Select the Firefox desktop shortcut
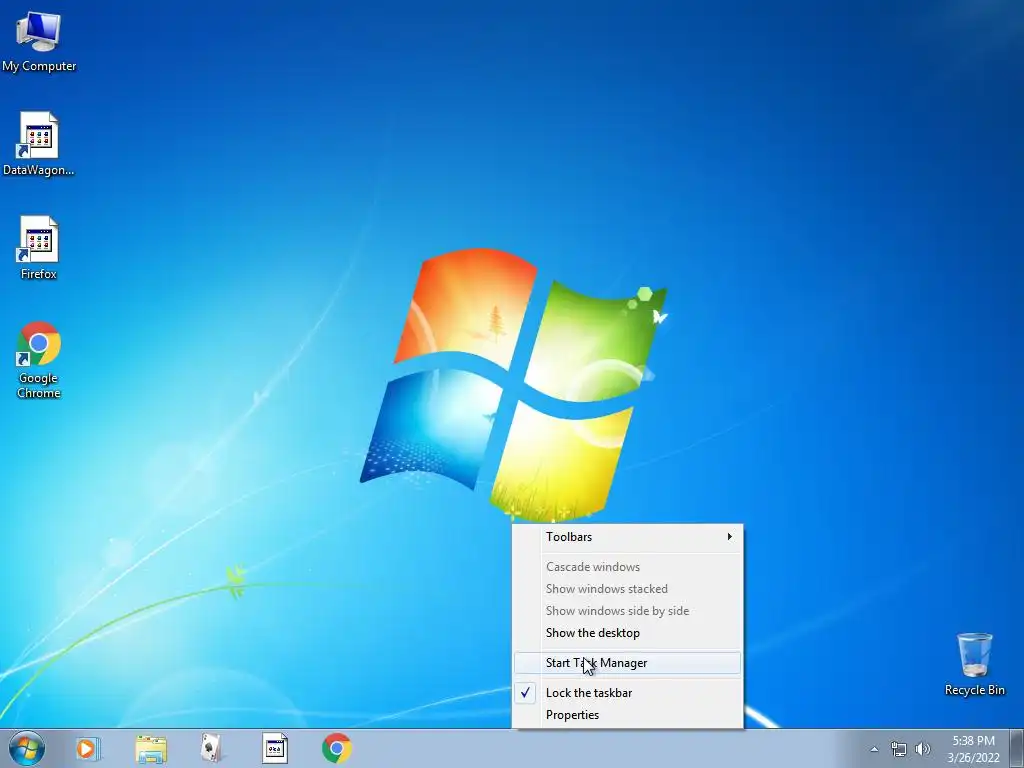1024x768 pixels. point(39,248)
